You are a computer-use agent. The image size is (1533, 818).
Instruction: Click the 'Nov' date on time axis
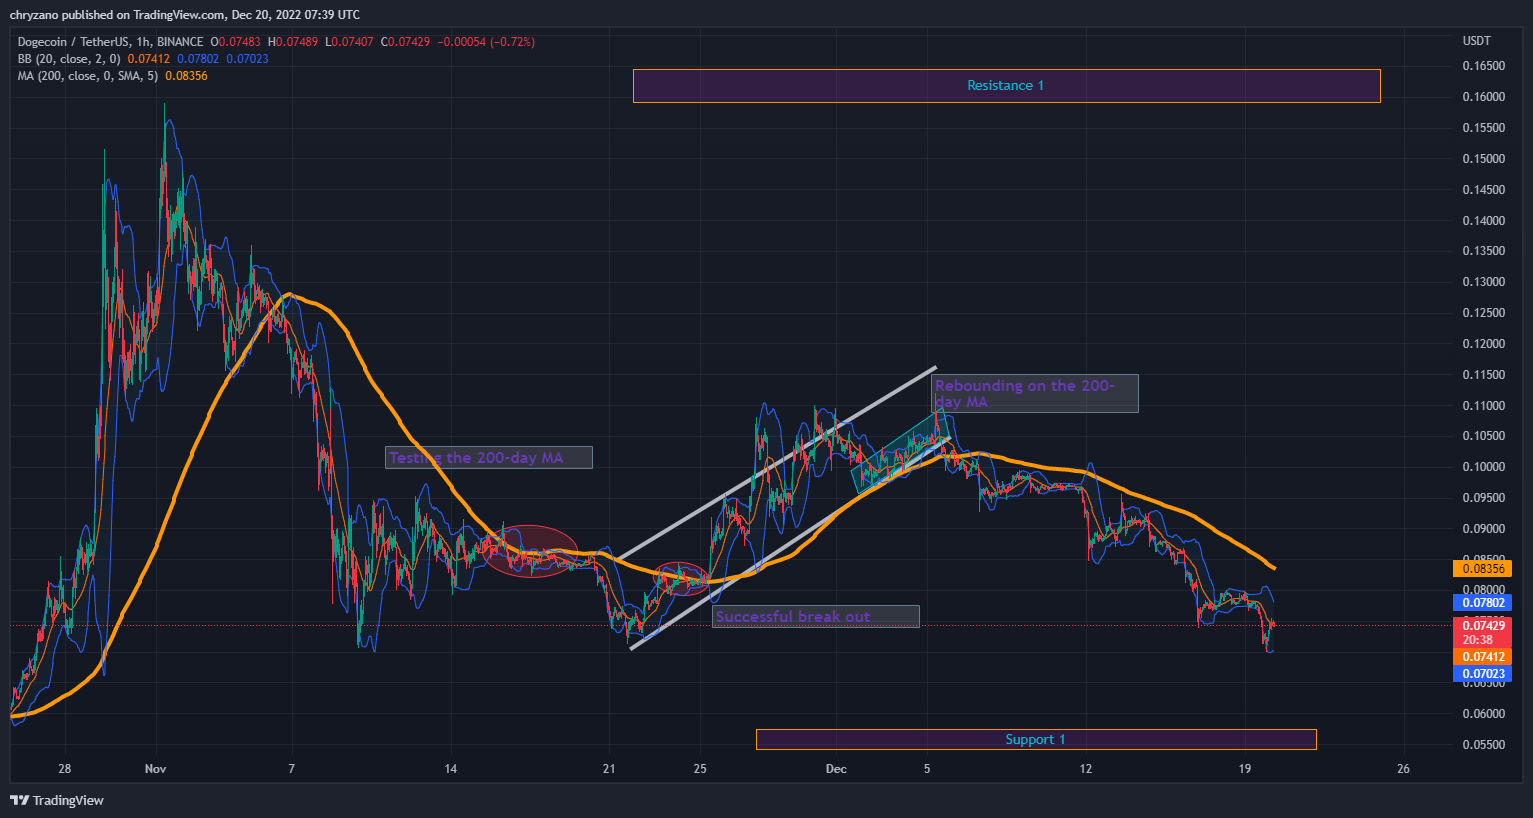[x=155, y=769]
